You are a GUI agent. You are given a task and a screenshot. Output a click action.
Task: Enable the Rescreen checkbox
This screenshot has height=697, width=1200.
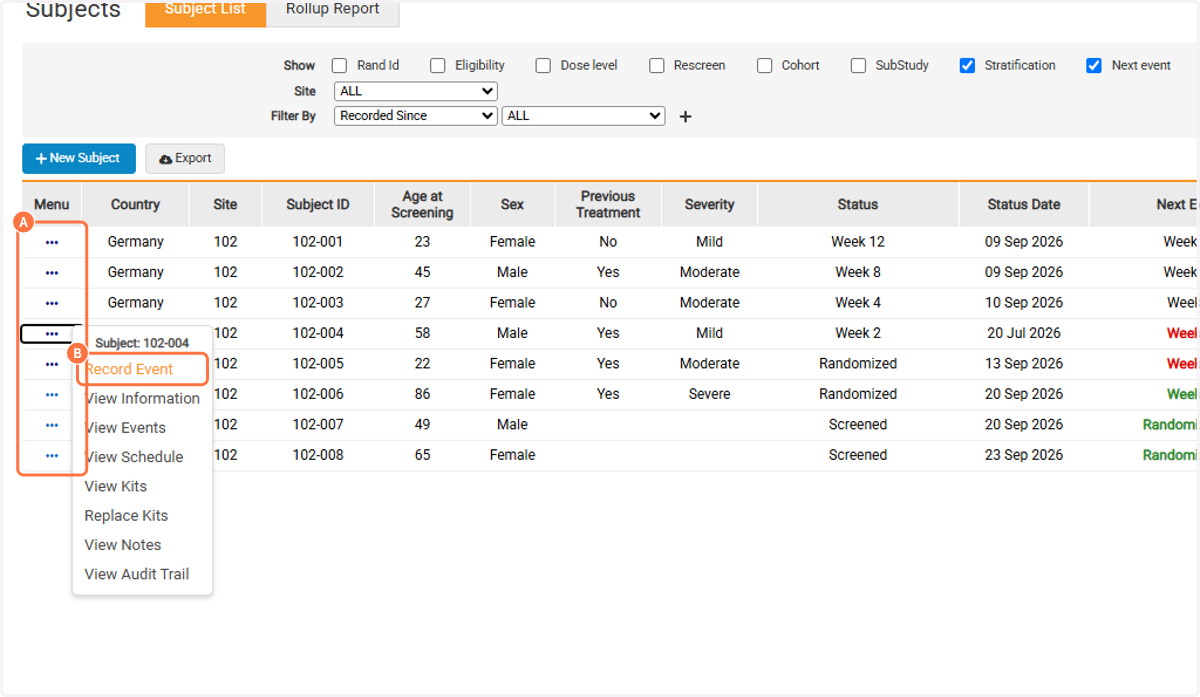click(657, 66)
